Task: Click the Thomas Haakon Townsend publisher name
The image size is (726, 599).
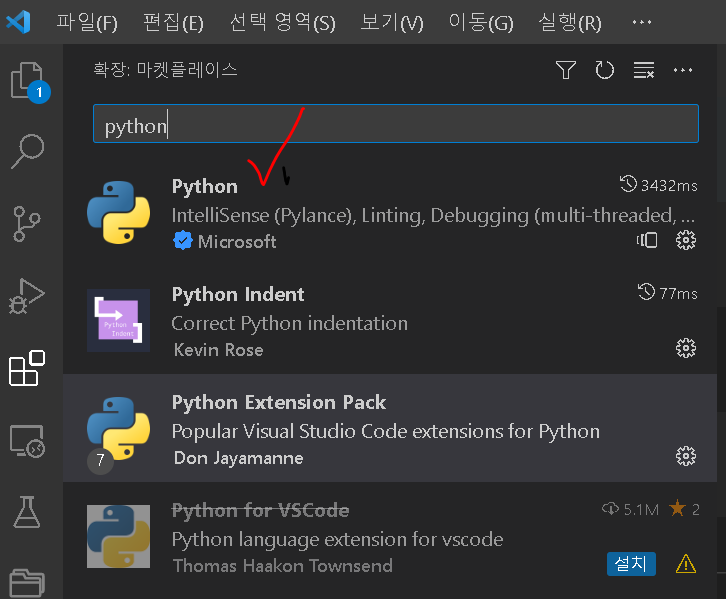Action: 282,566
